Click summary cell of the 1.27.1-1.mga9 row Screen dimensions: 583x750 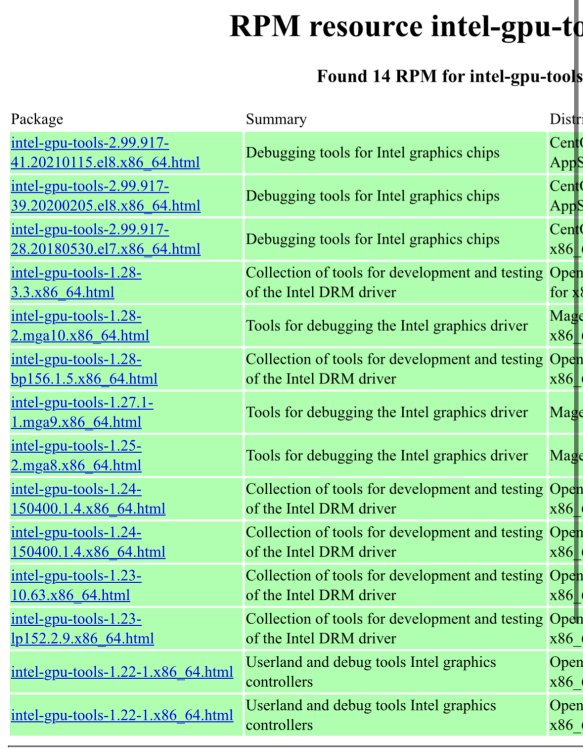(x=395, y=412)
